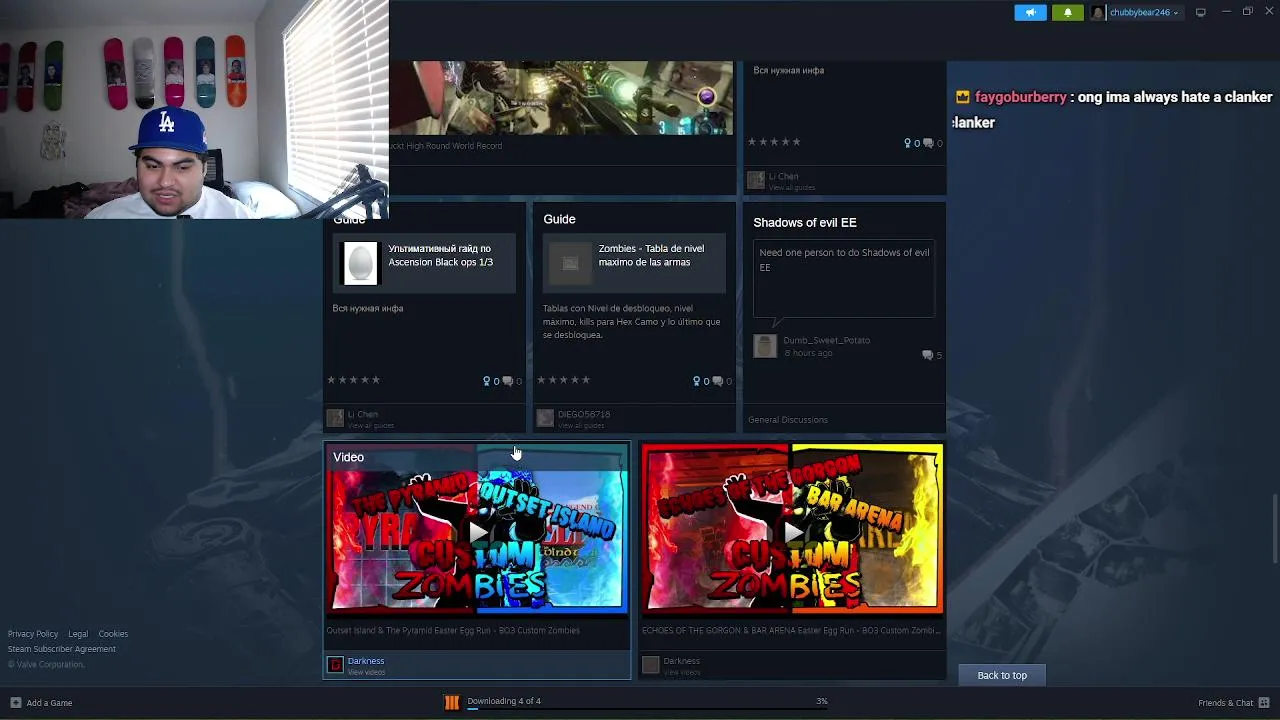Open the Shadows of evil EE discussion
Viewport: 1280px width, 720px height.
pyautogui.click(x=805, y=223)
